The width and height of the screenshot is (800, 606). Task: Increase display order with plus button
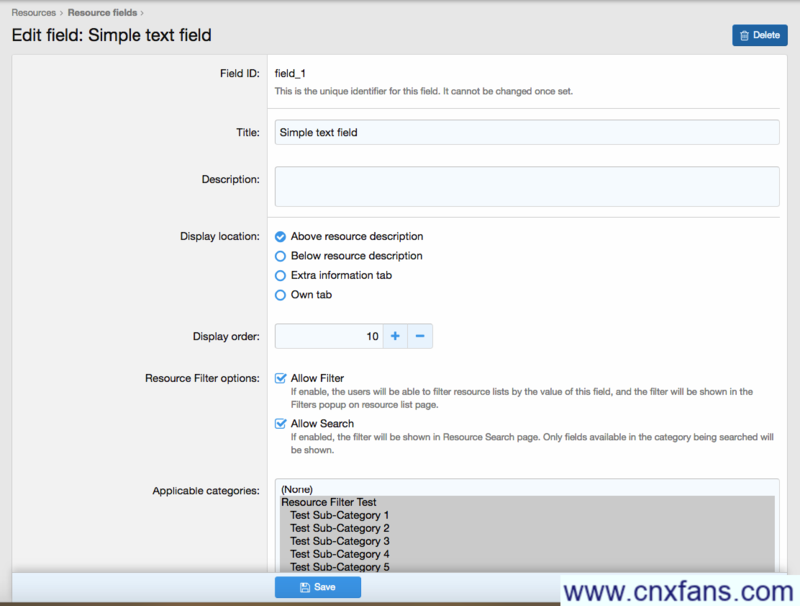pyautogui.click(x=395, y=336)
